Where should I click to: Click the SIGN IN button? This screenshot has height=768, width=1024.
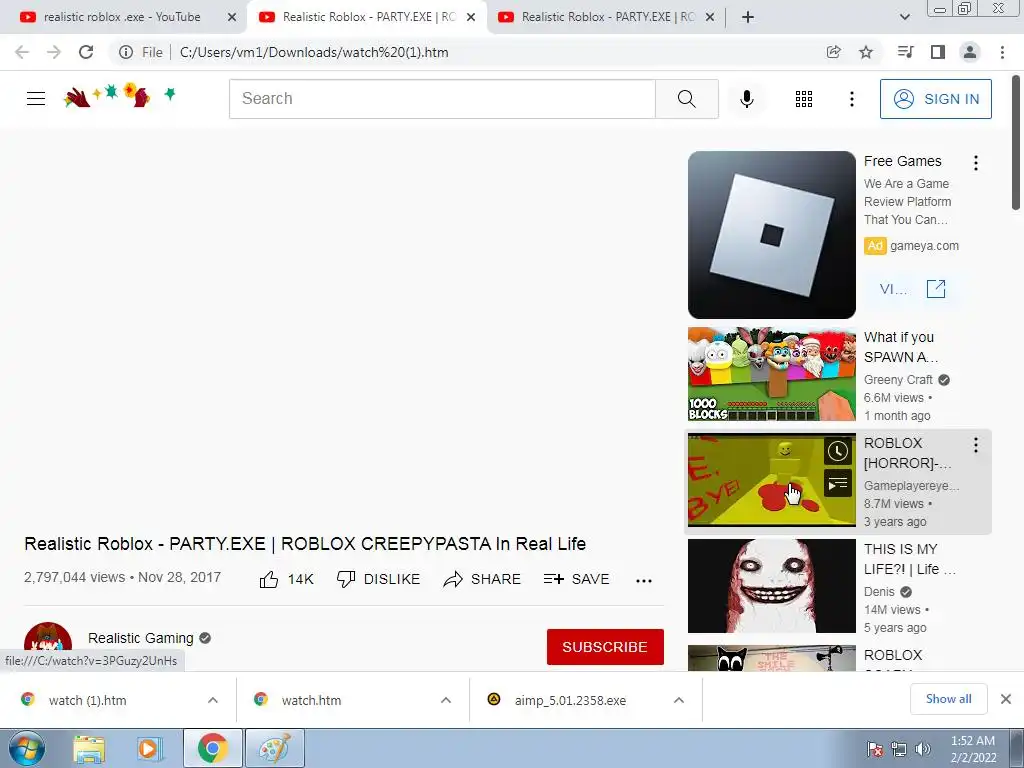936,99
